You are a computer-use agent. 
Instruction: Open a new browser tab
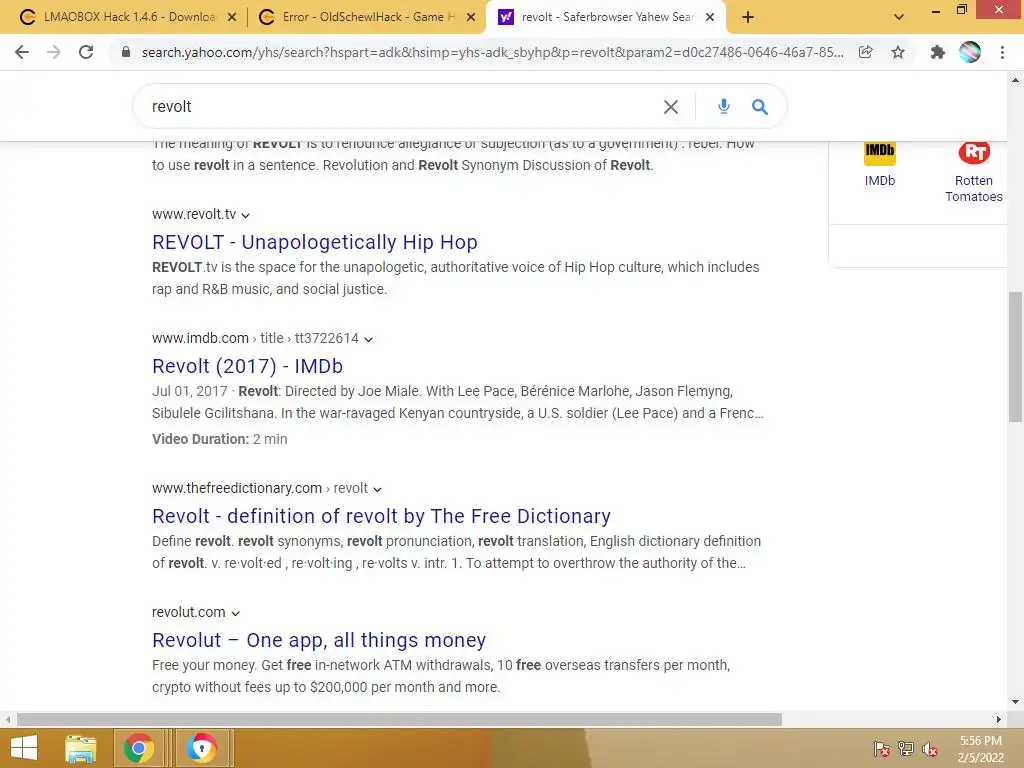pos(748,17)
